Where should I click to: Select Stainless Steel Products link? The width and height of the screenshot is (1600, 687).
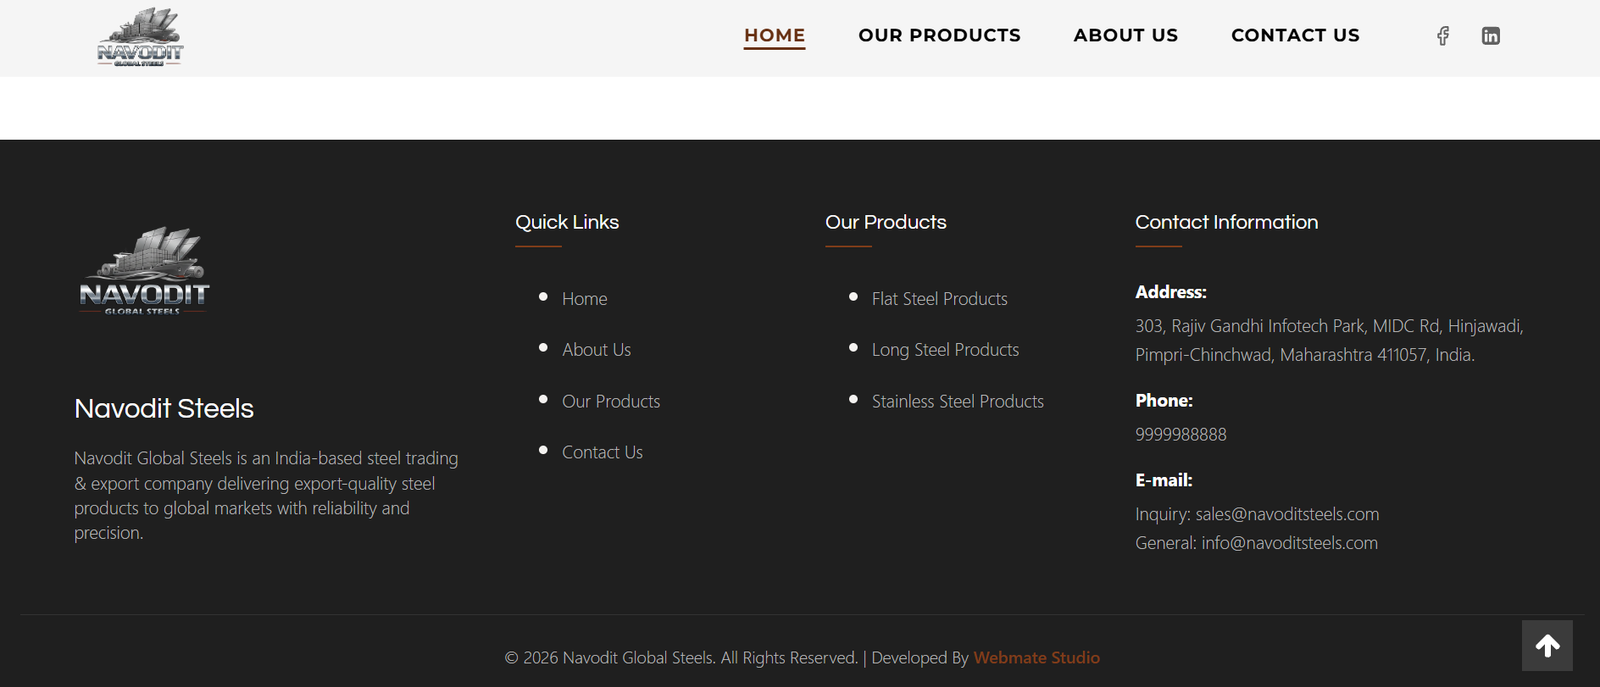957,402
